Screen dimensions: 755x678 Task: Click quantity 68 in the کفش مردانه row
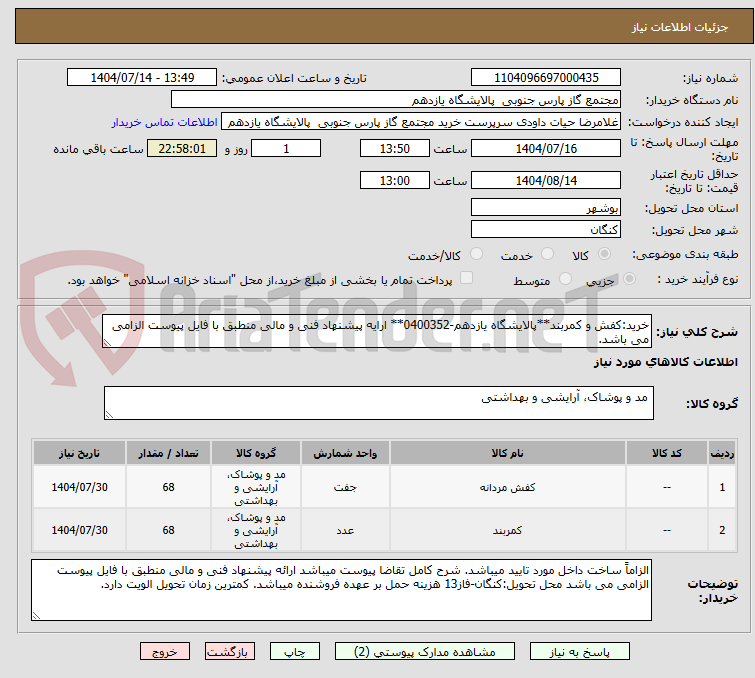click(168, 487)
